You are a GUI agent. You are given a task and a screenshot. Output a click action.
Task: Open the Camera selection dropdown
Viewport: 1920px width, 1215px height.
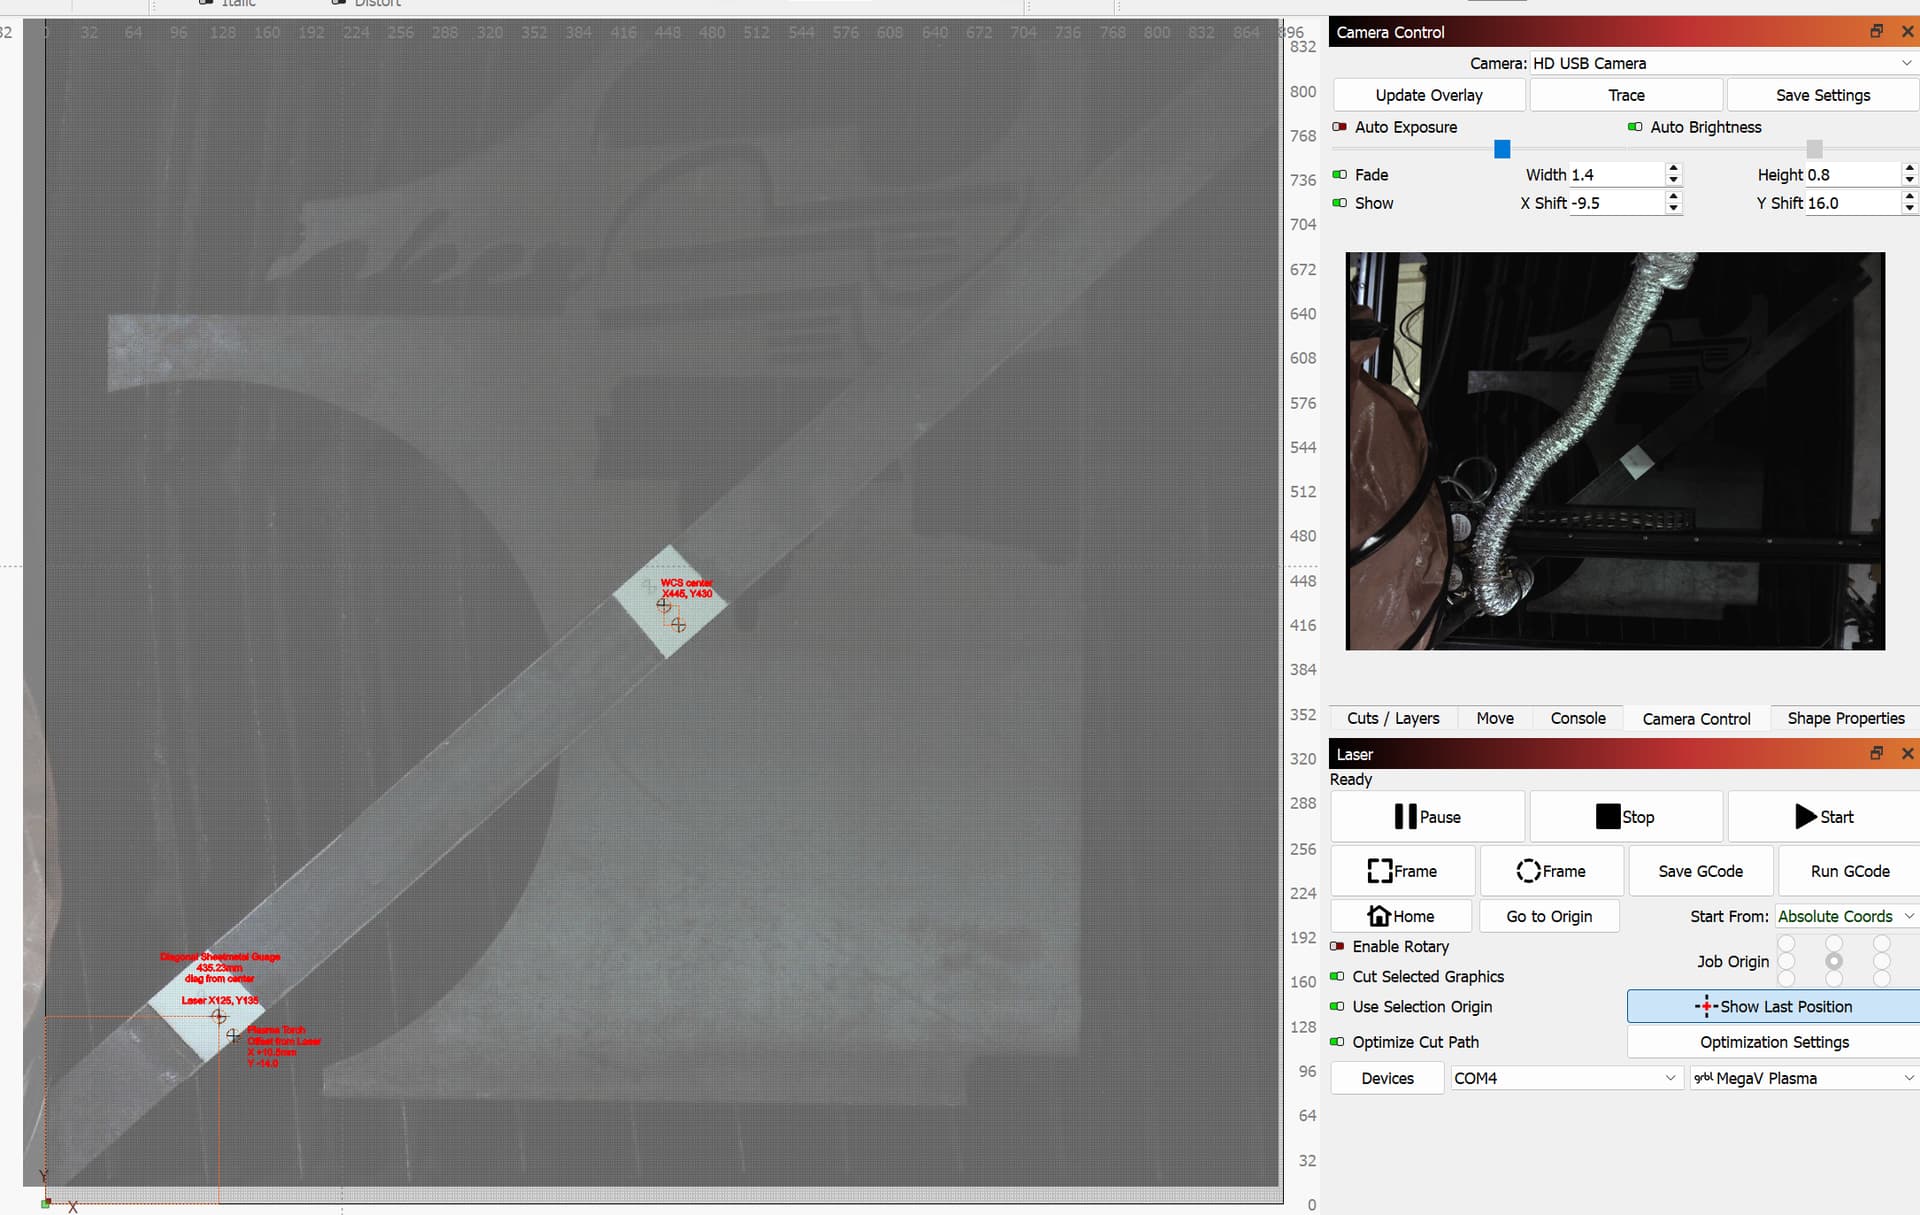point(1724,63)
